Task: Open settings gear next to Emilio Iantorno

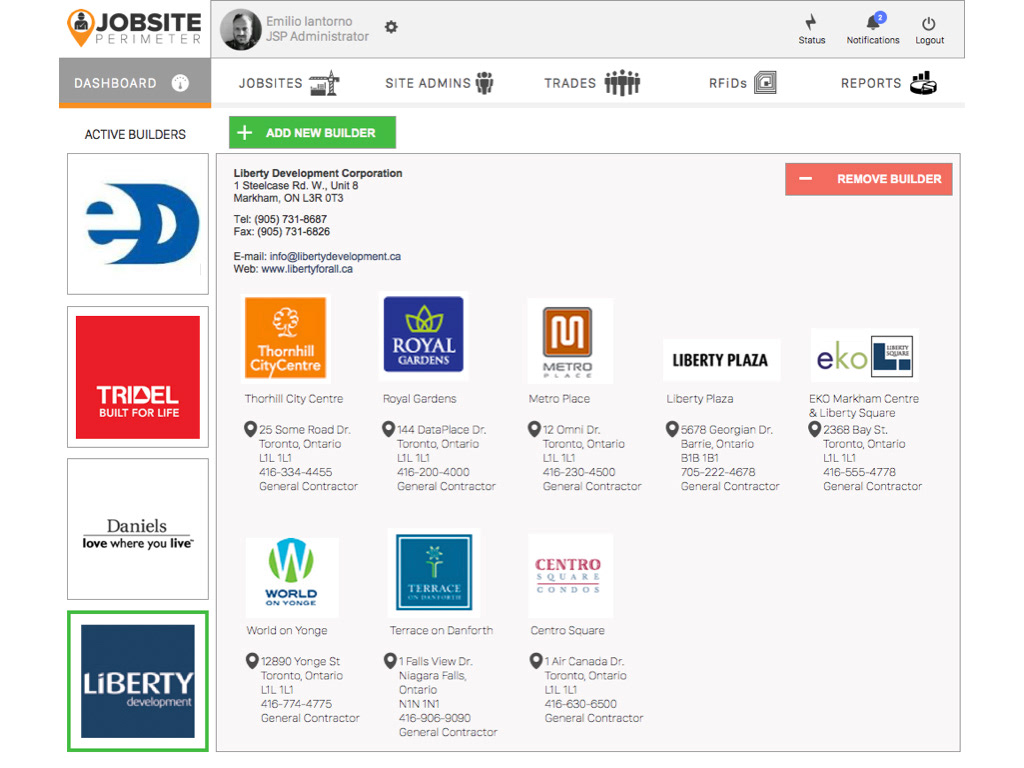Action: click(391, 27)
